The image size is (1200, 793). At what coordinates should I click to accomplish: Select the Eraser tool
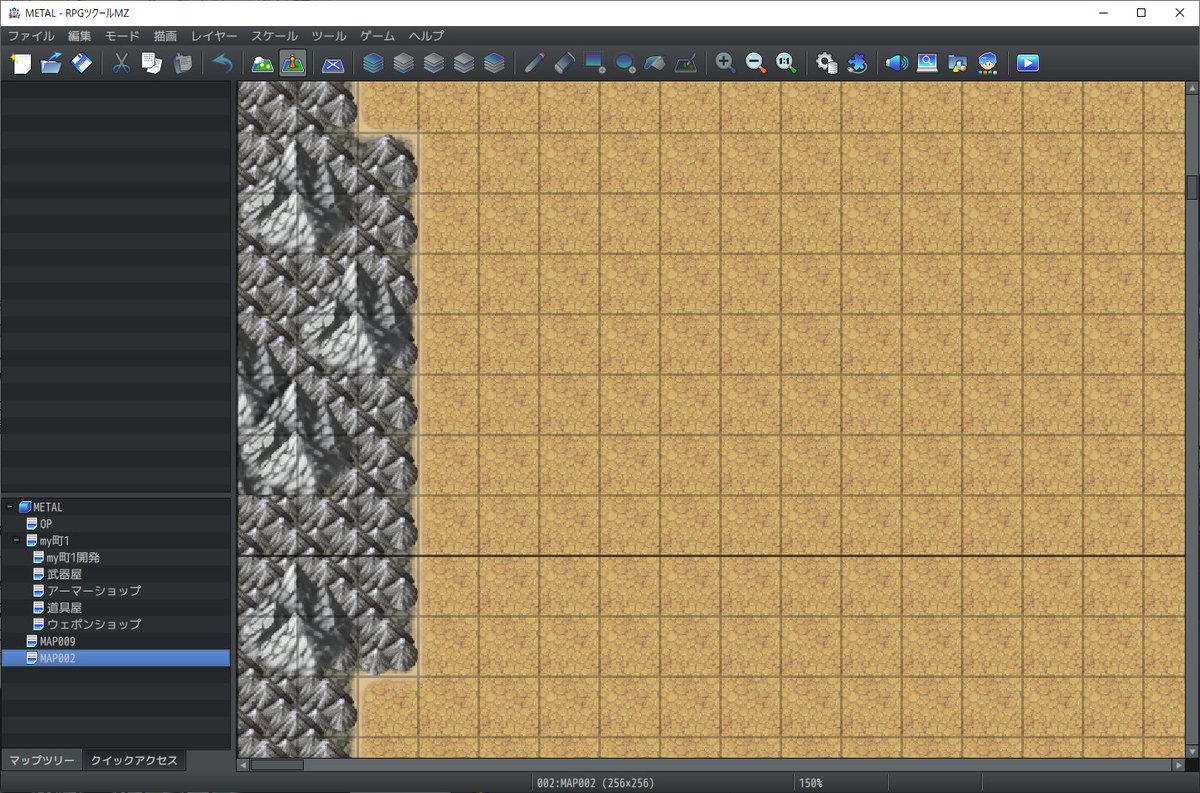point(564,63)
